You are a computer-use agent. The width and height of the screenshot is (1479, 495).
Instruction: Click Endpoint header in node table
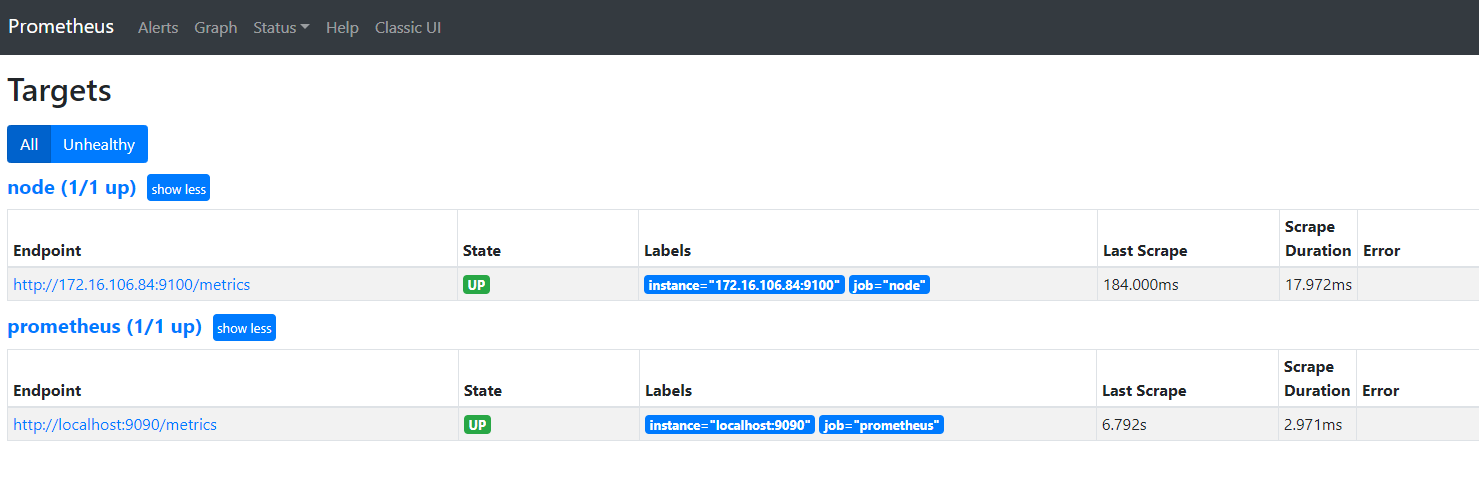[x=47, y=251]
